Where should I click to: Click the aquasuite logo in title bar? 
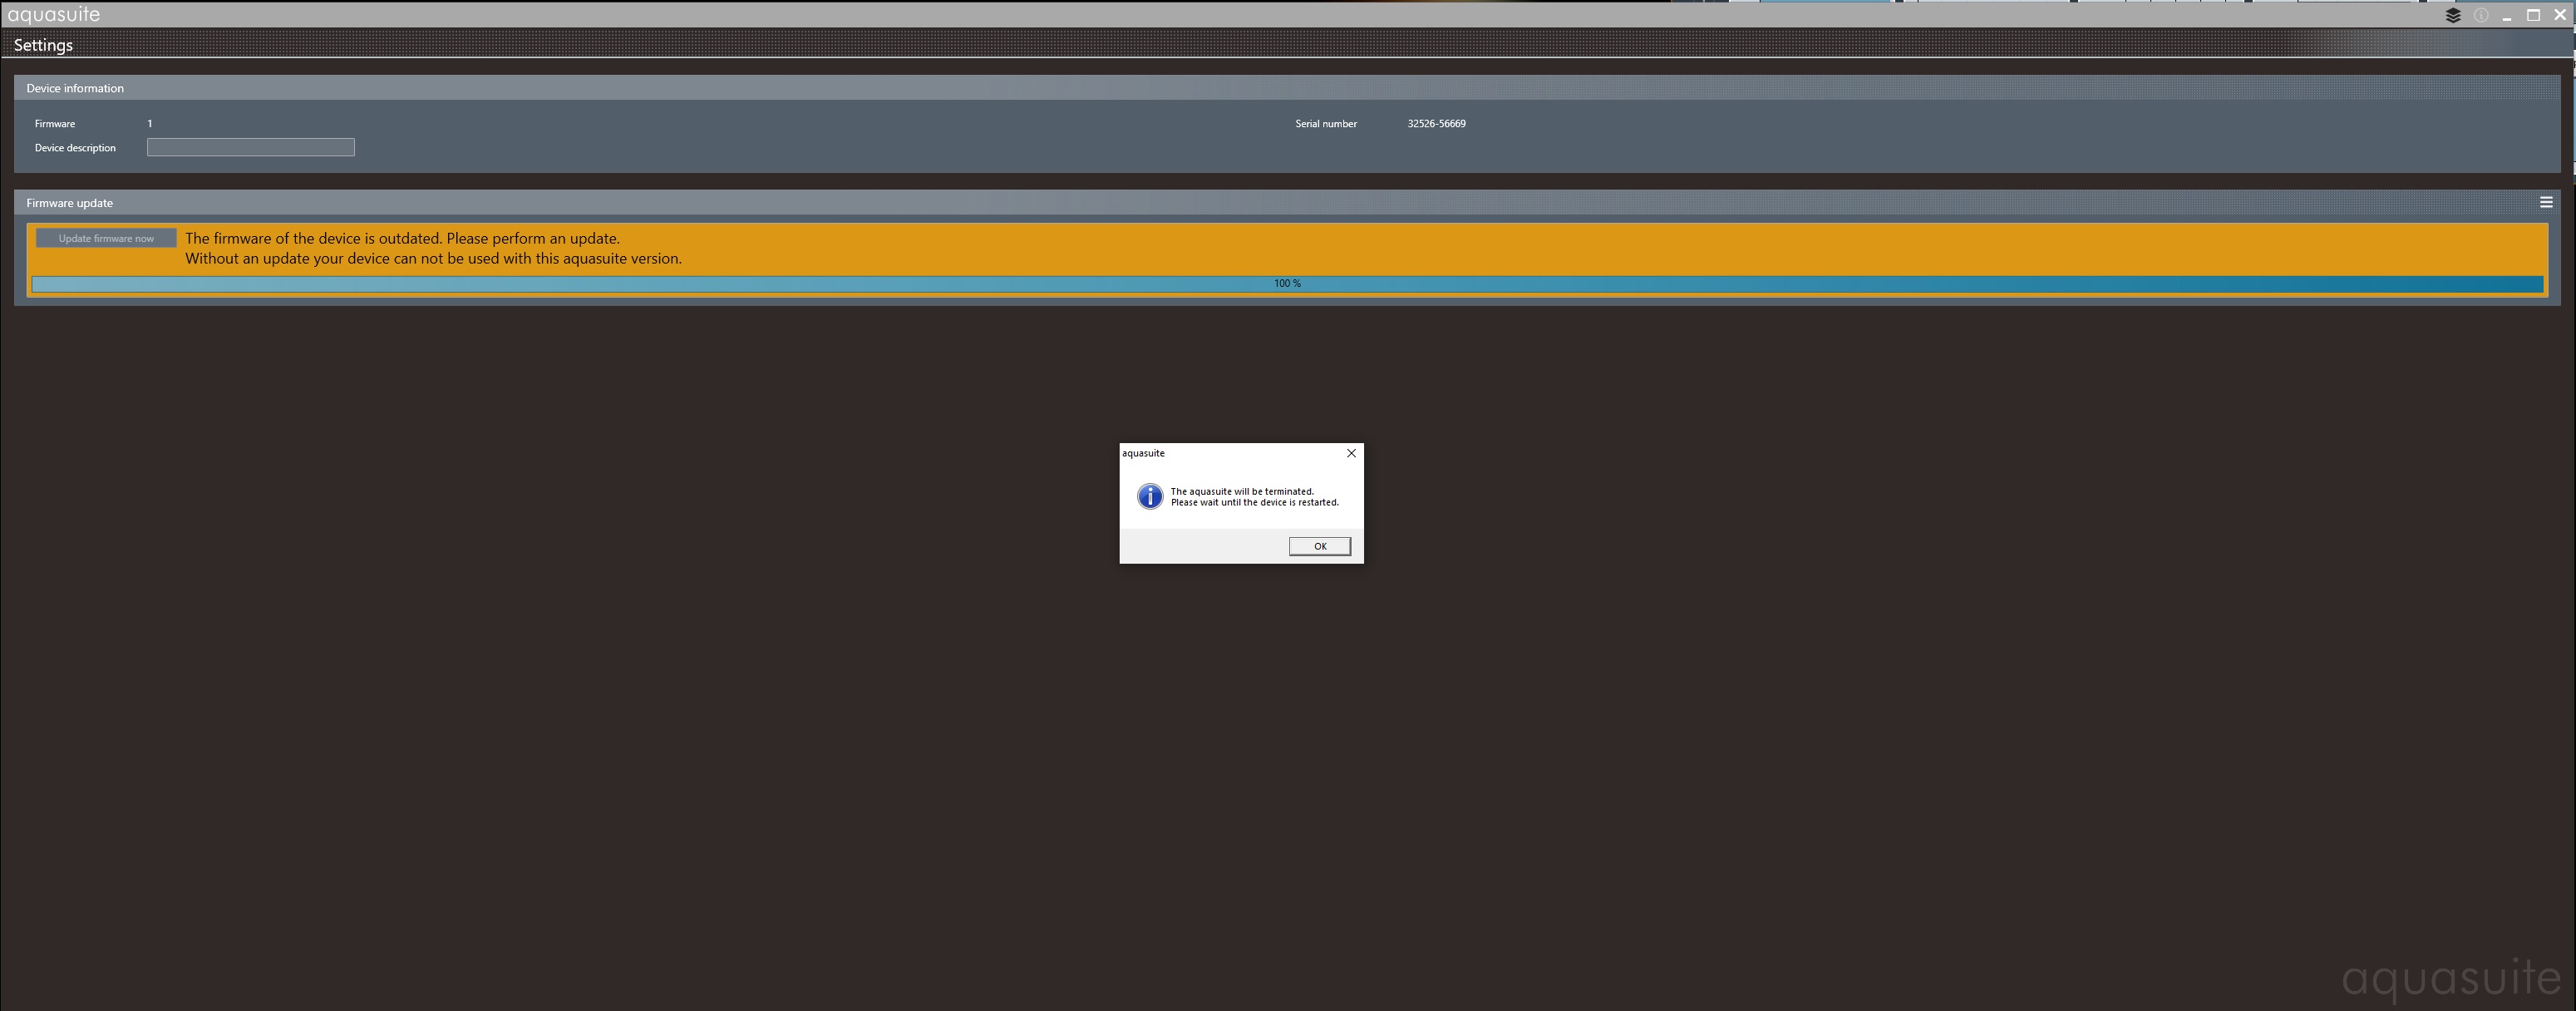click(54, 14)
